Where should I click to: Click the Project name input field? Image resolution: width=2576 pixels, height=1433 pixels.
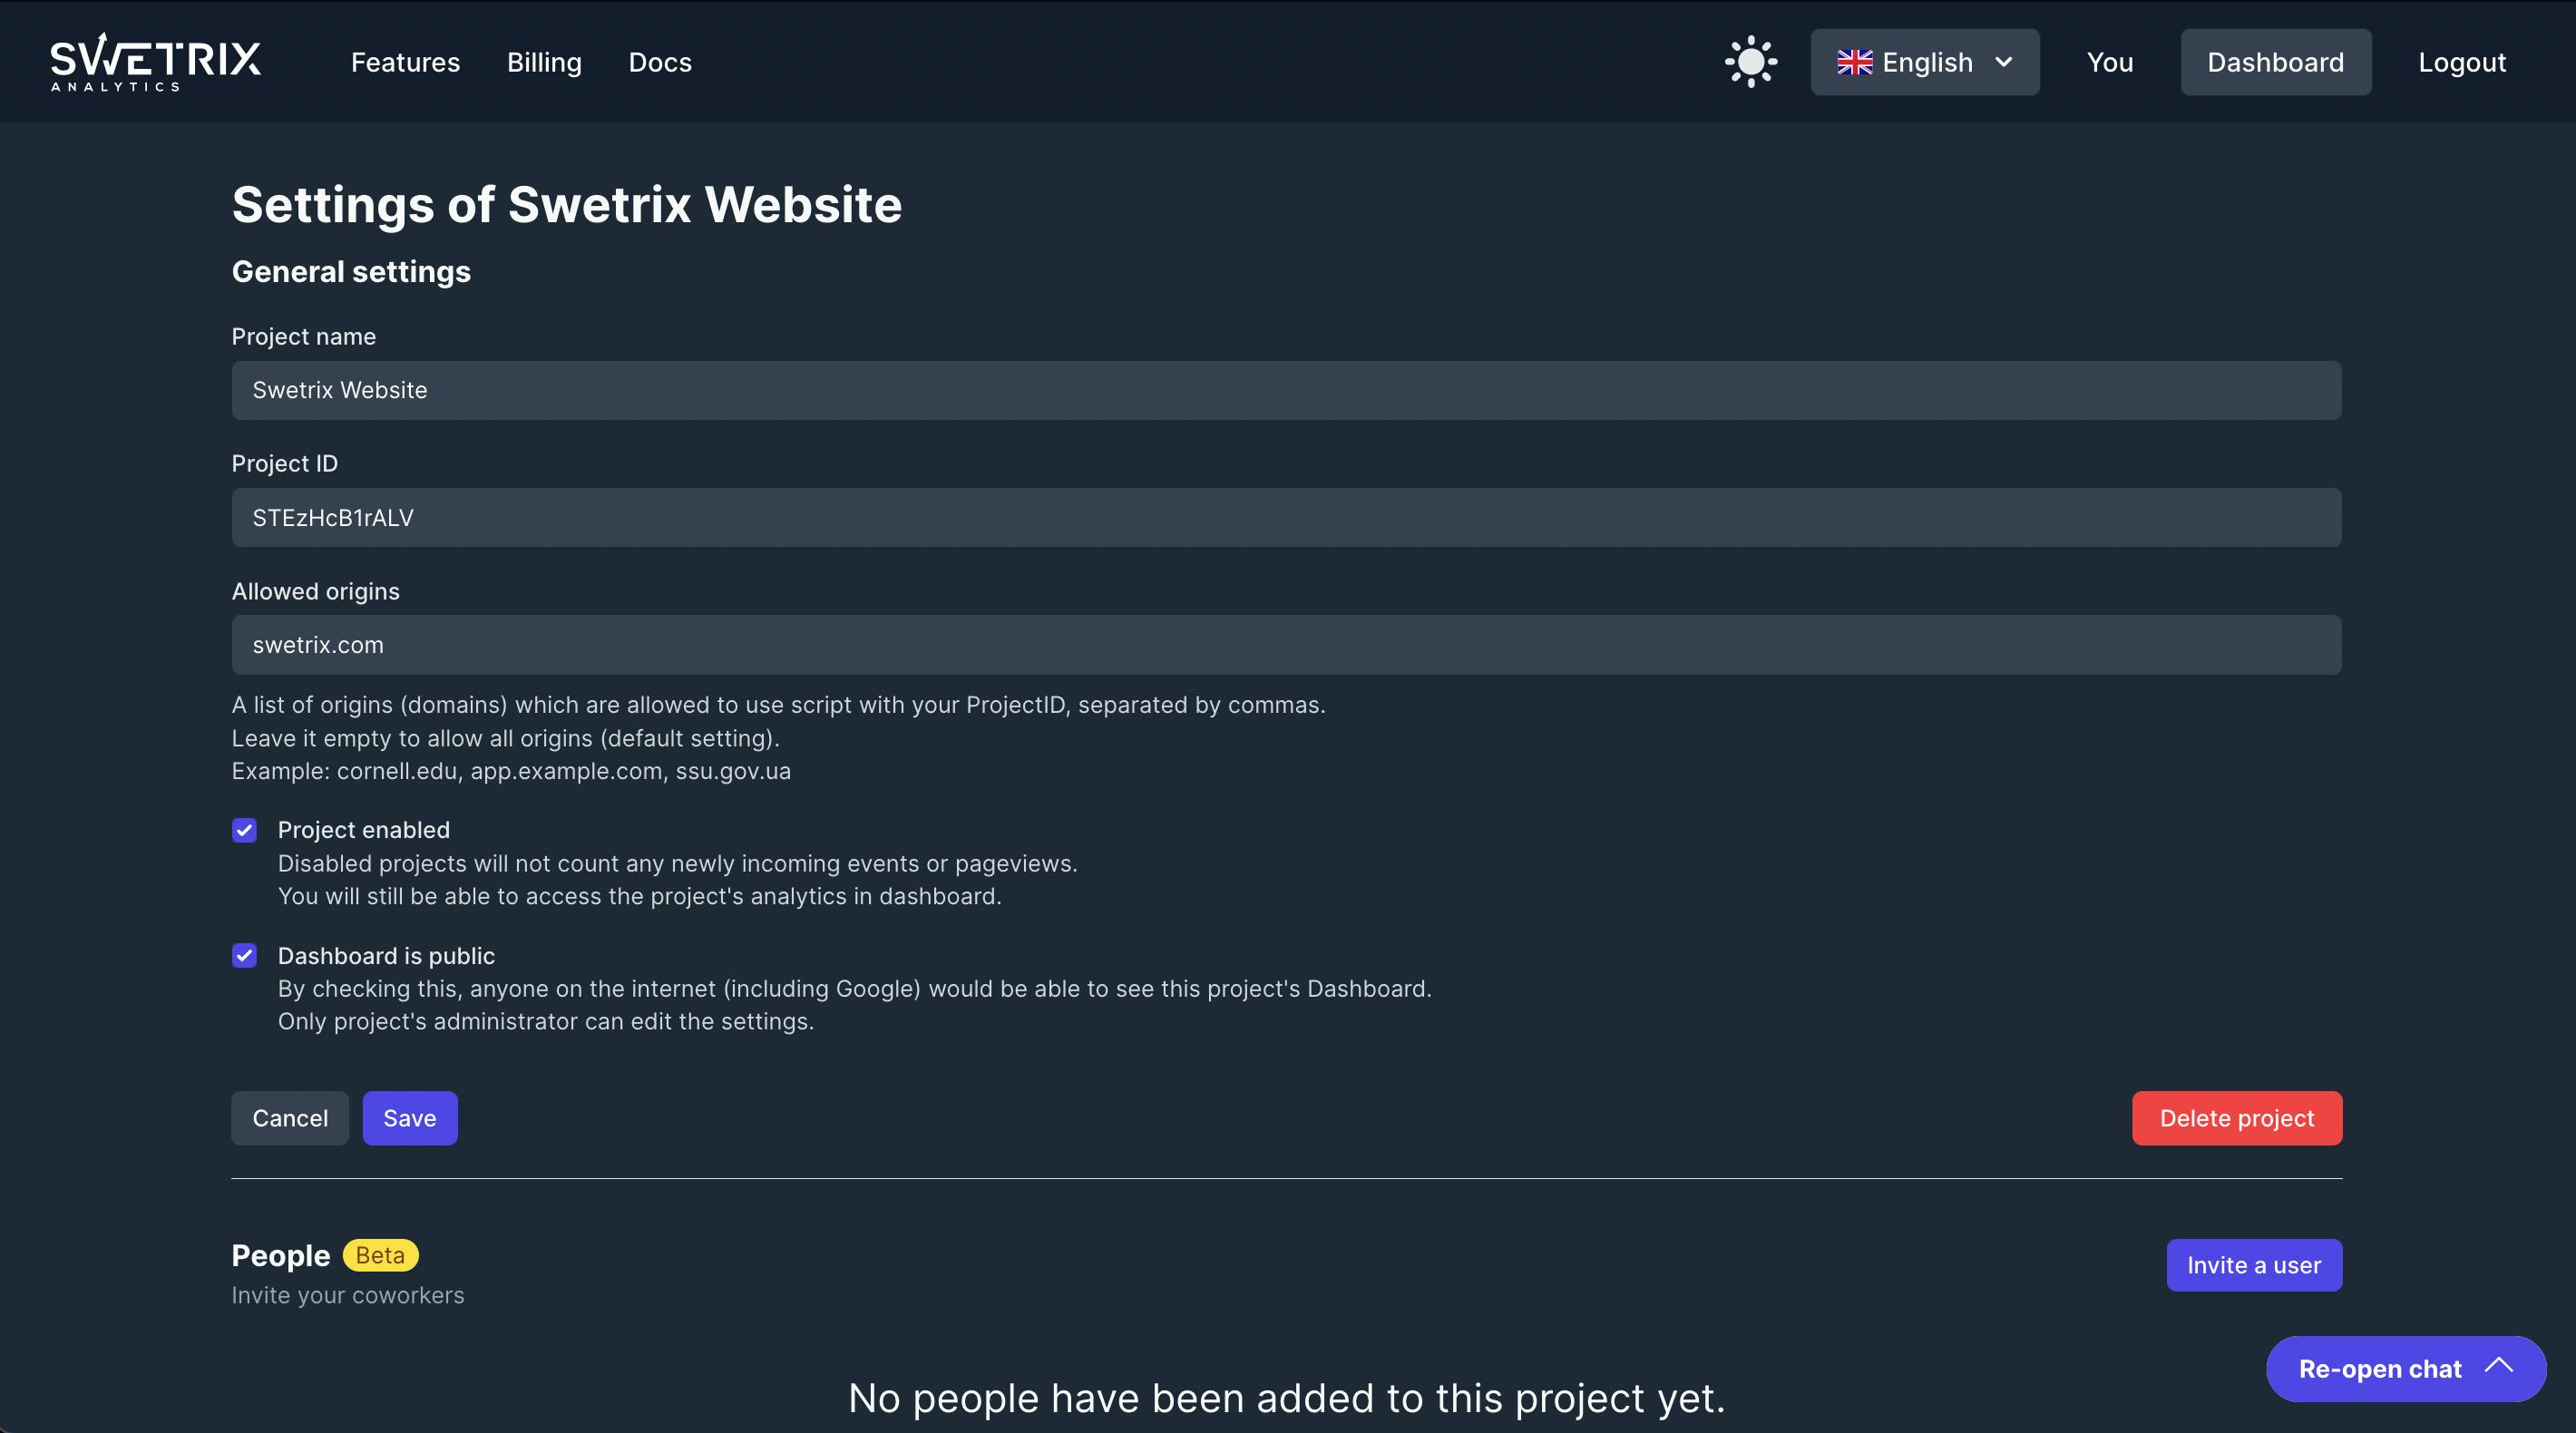1287,390
